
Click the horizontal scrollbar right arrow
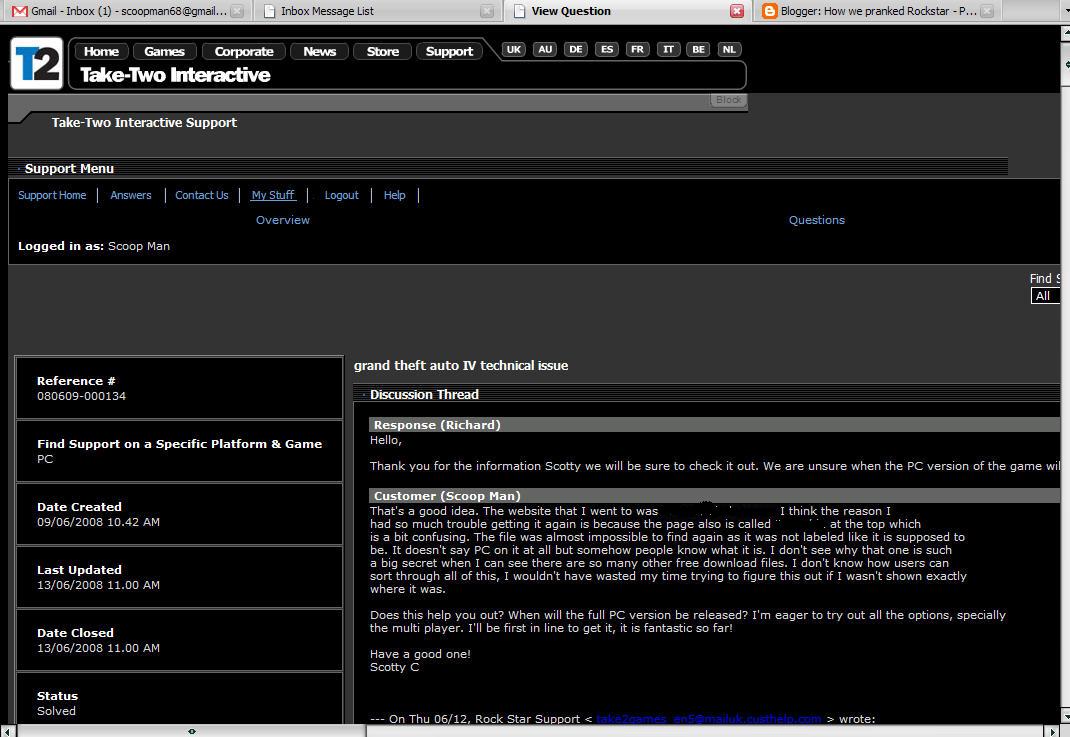tap(1052, 731)
